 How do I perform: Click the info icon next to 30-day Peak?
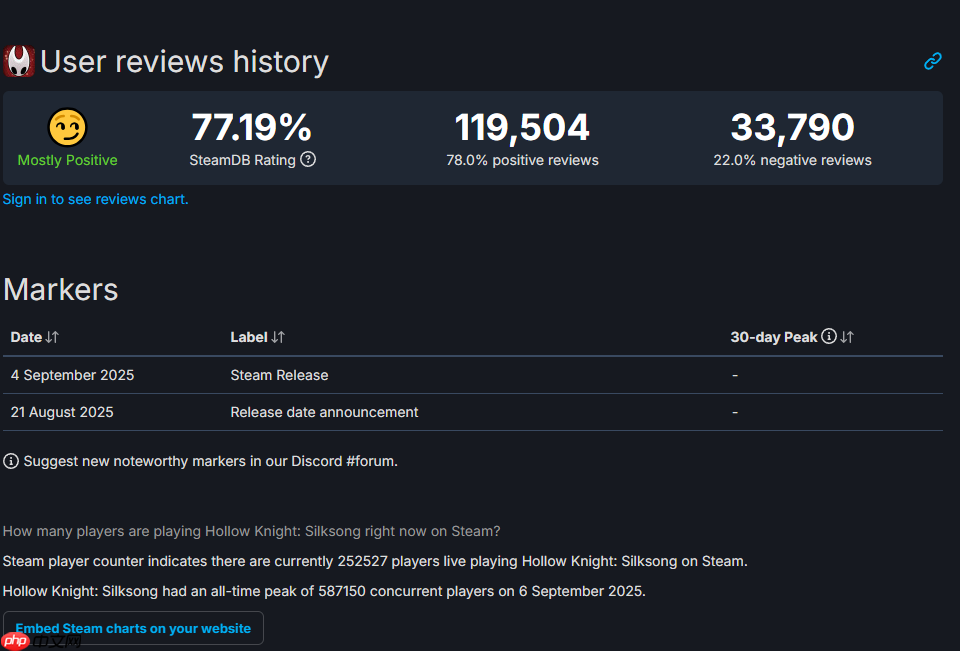(828, 337)
